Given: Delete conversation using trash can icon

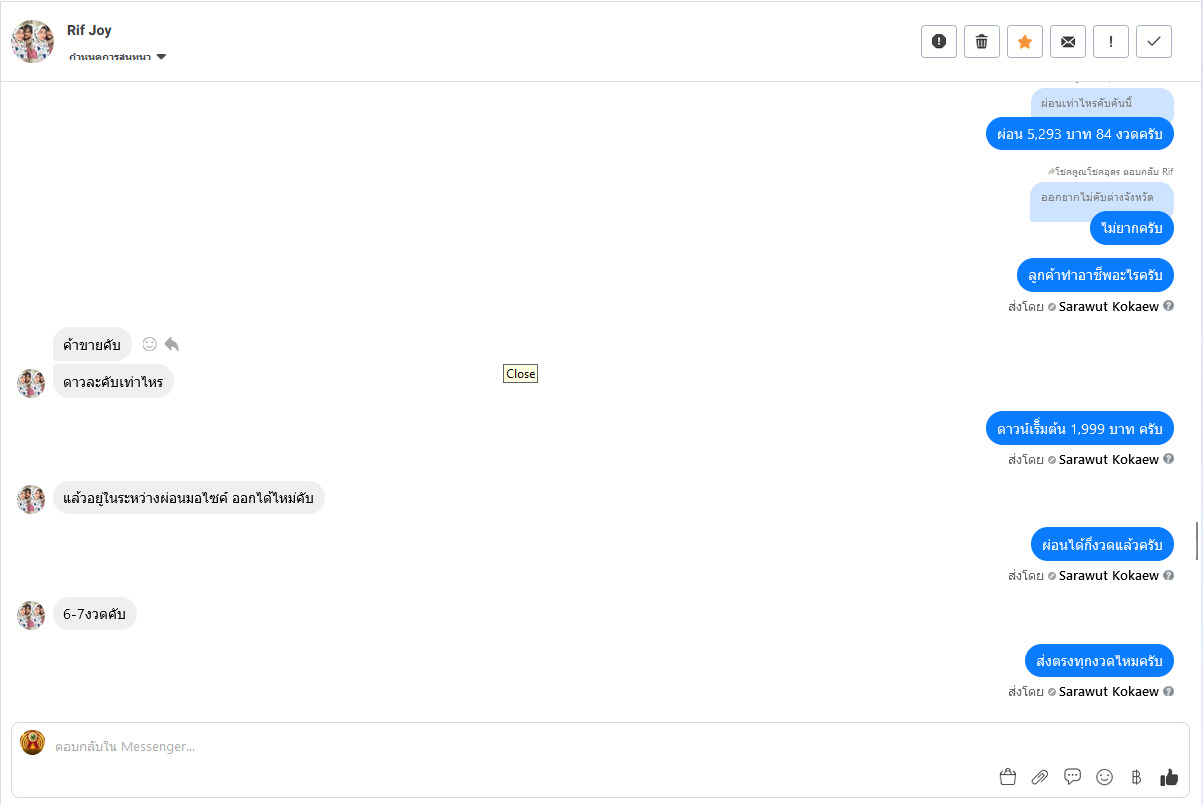Looking at the screenshot, I should click(981, 41).
